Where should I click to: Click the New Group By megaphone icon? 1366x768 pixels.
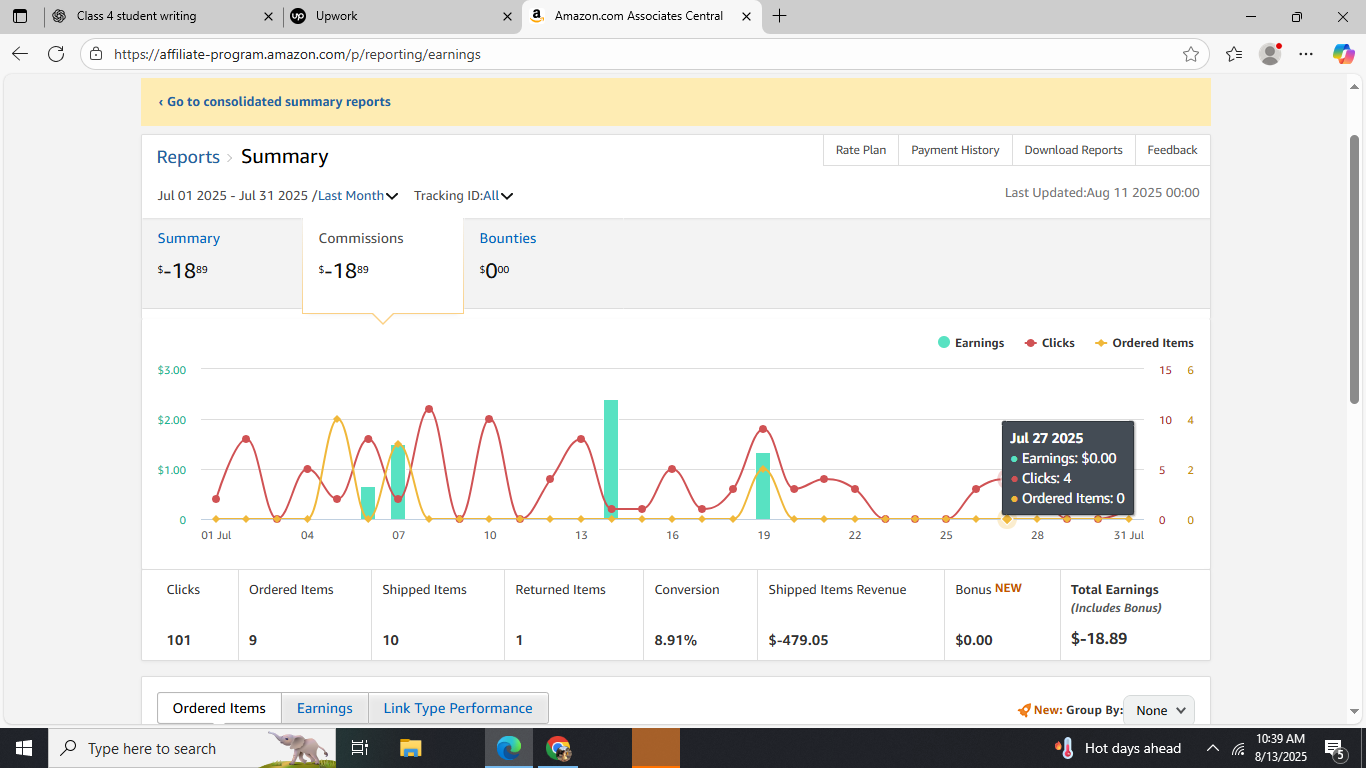tap(1024, 710)
